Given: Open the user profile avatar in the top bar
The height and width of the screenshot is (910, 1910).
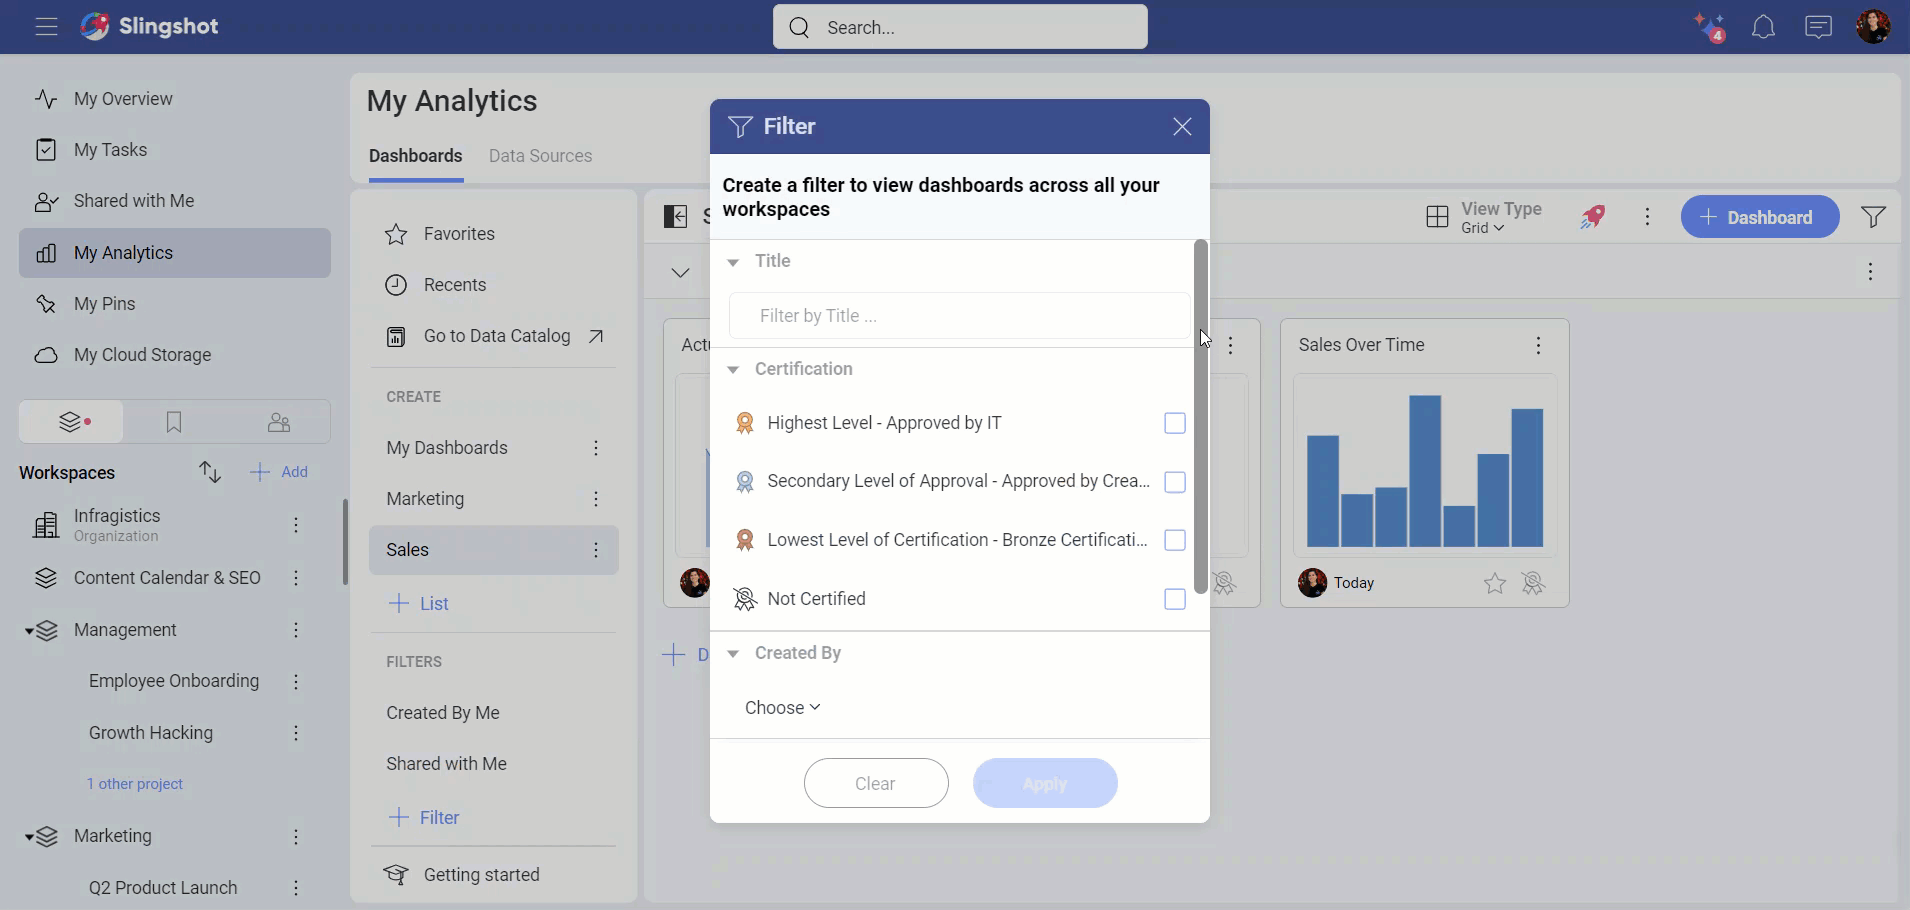Looking at the screenshot, I should click(1873, 27).
